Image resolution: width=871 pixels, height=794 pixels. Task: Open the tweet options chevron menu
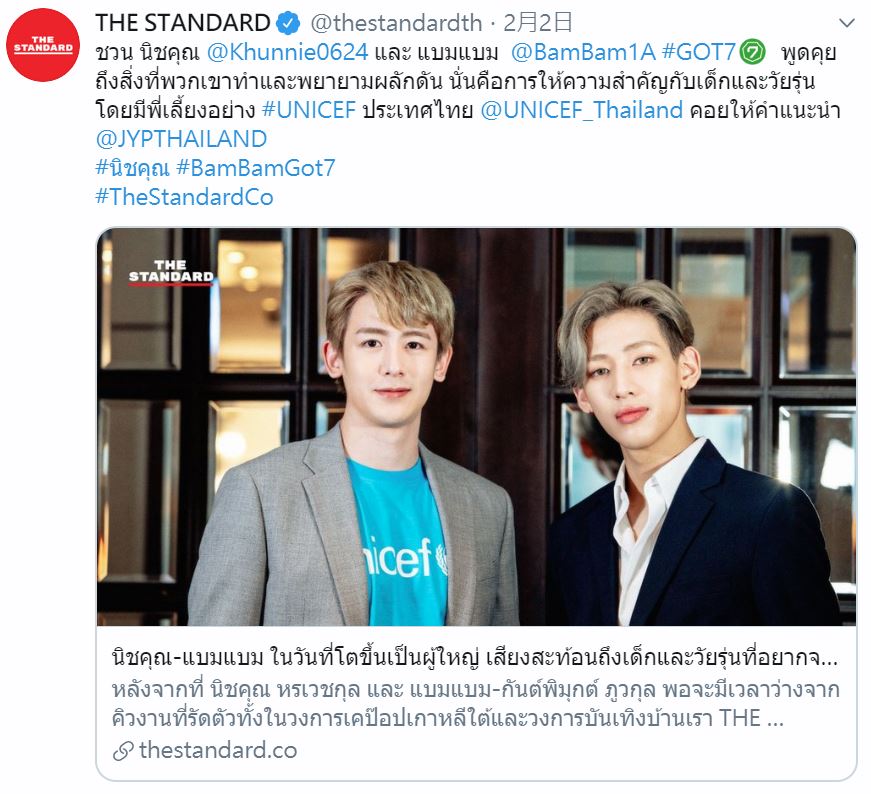pos(846,23)
